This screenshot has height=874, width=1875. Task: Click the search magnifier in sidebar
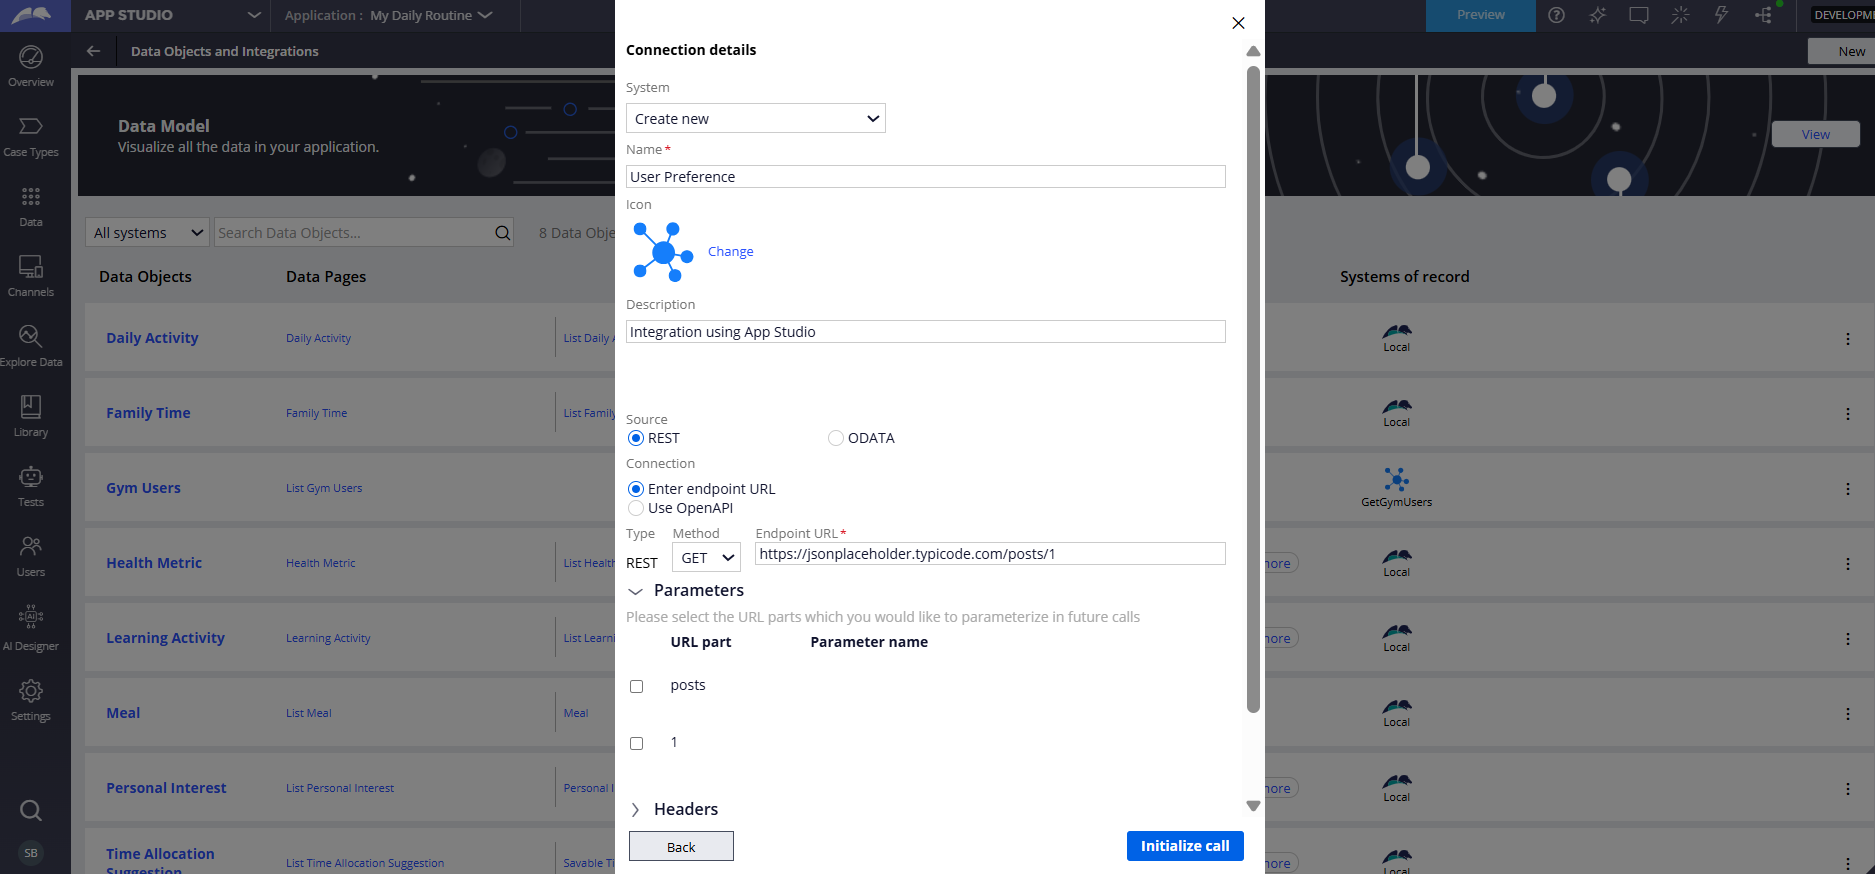[31, 810]
